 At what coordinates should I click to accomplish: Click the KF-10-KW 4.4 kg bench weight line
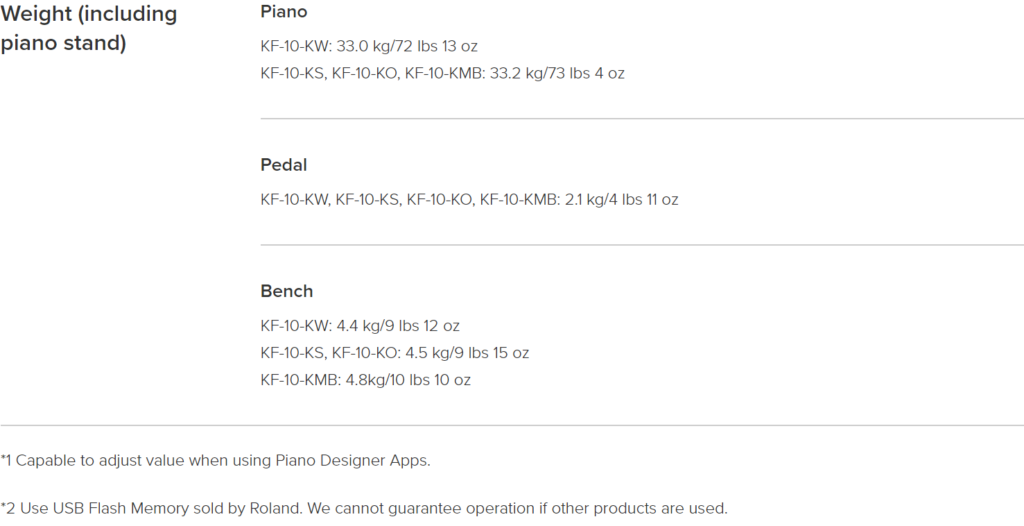pyautogui.click(x=360, y=325)
